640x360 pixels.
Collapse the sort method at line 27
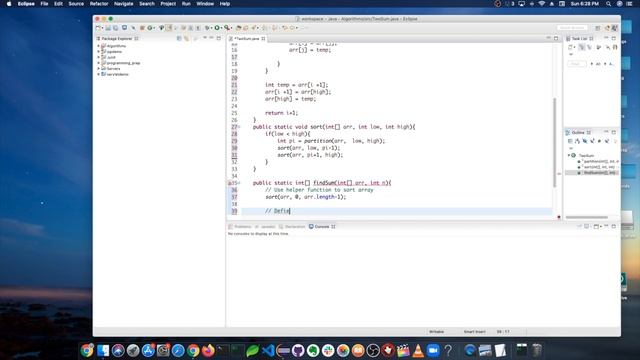[239, 127]
